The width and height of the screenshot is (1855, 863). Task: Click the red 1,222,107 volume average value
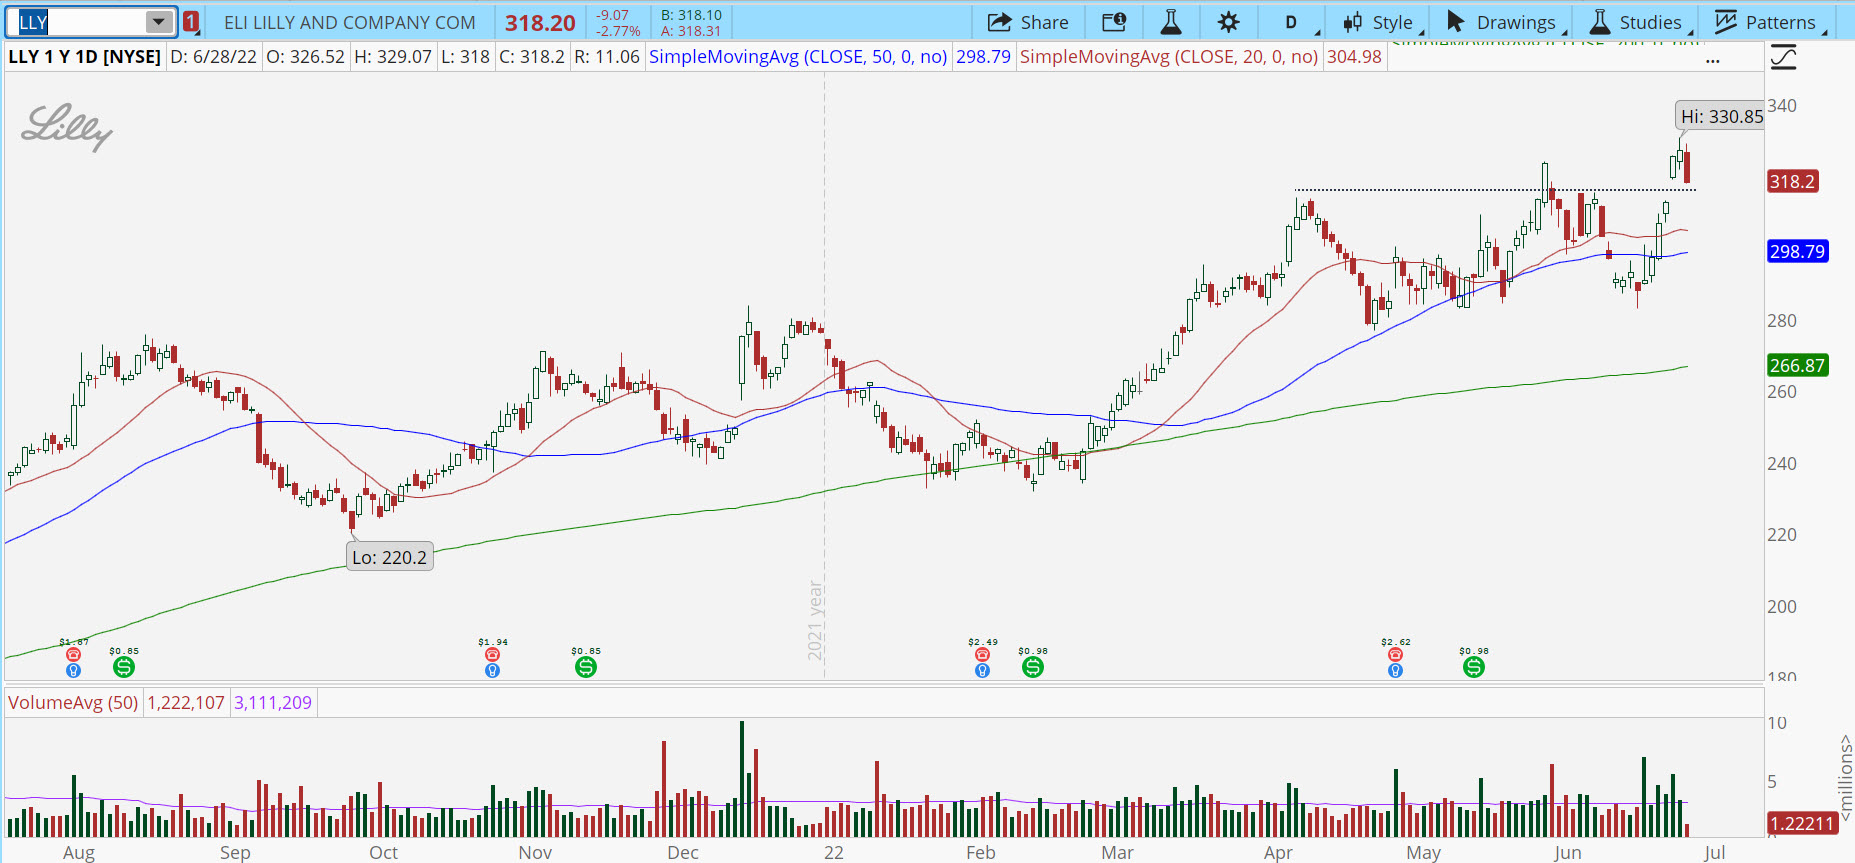coord(186,703)
